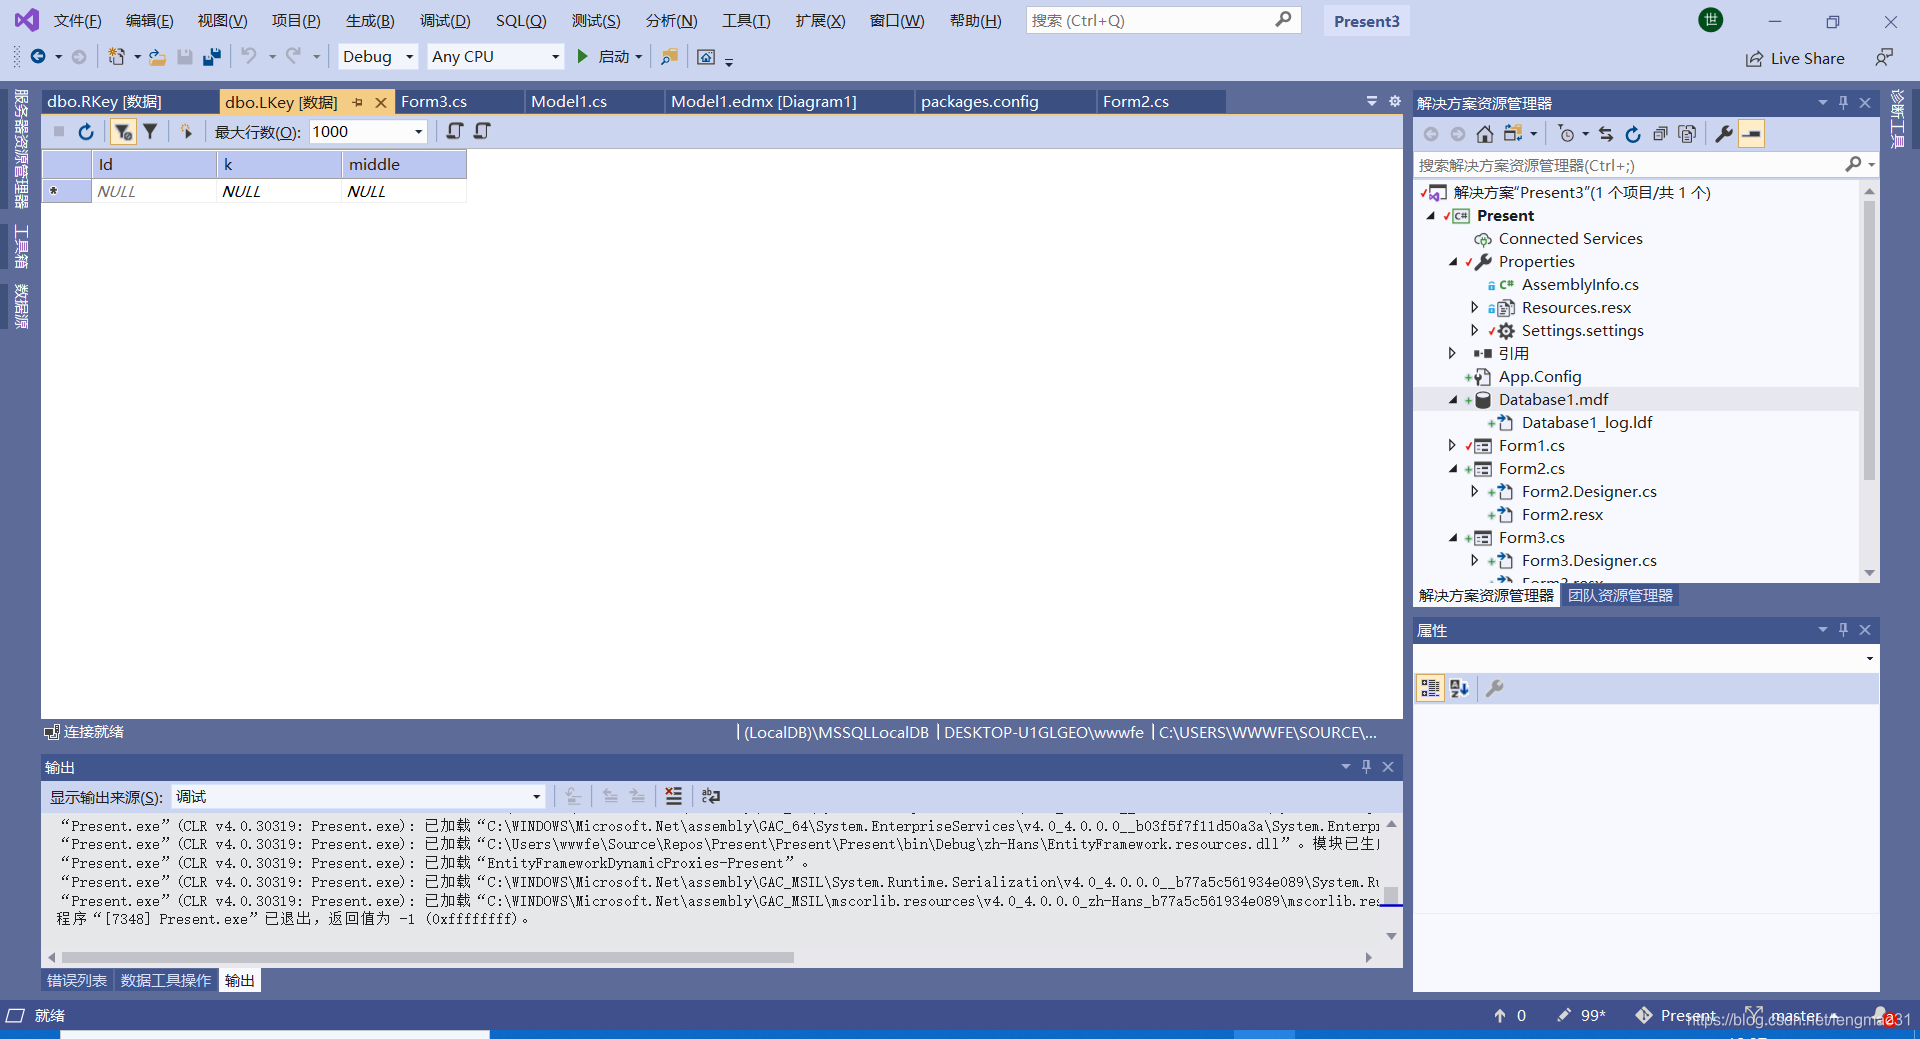
Task: Open the 文件(F) menu
Action: [x=77, y=21]
